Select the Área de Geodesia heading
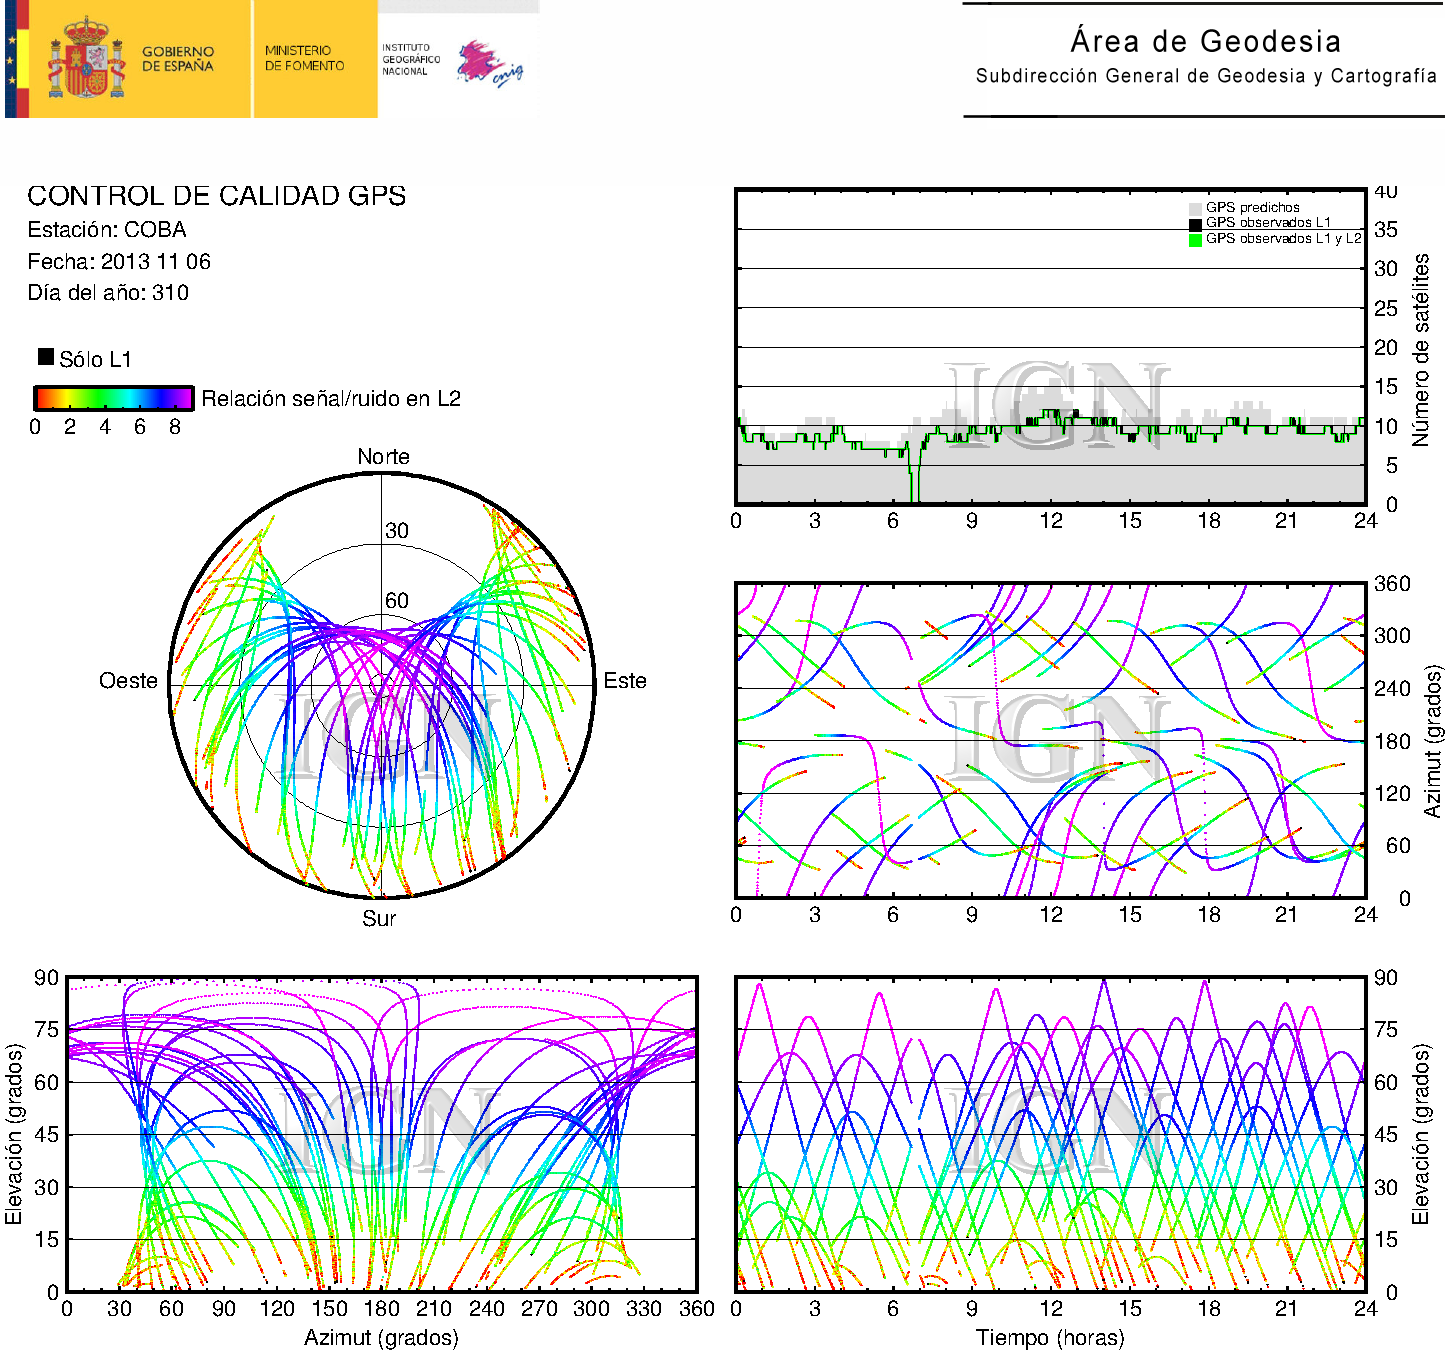The image size is (1445, 1350). (x=1205, y=41)
